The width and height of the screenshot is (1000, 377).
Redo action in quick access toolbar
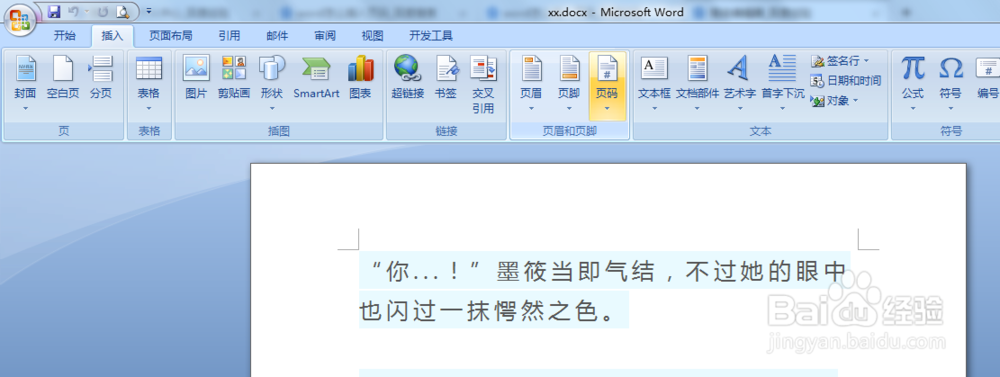click(x=102, y=11)
